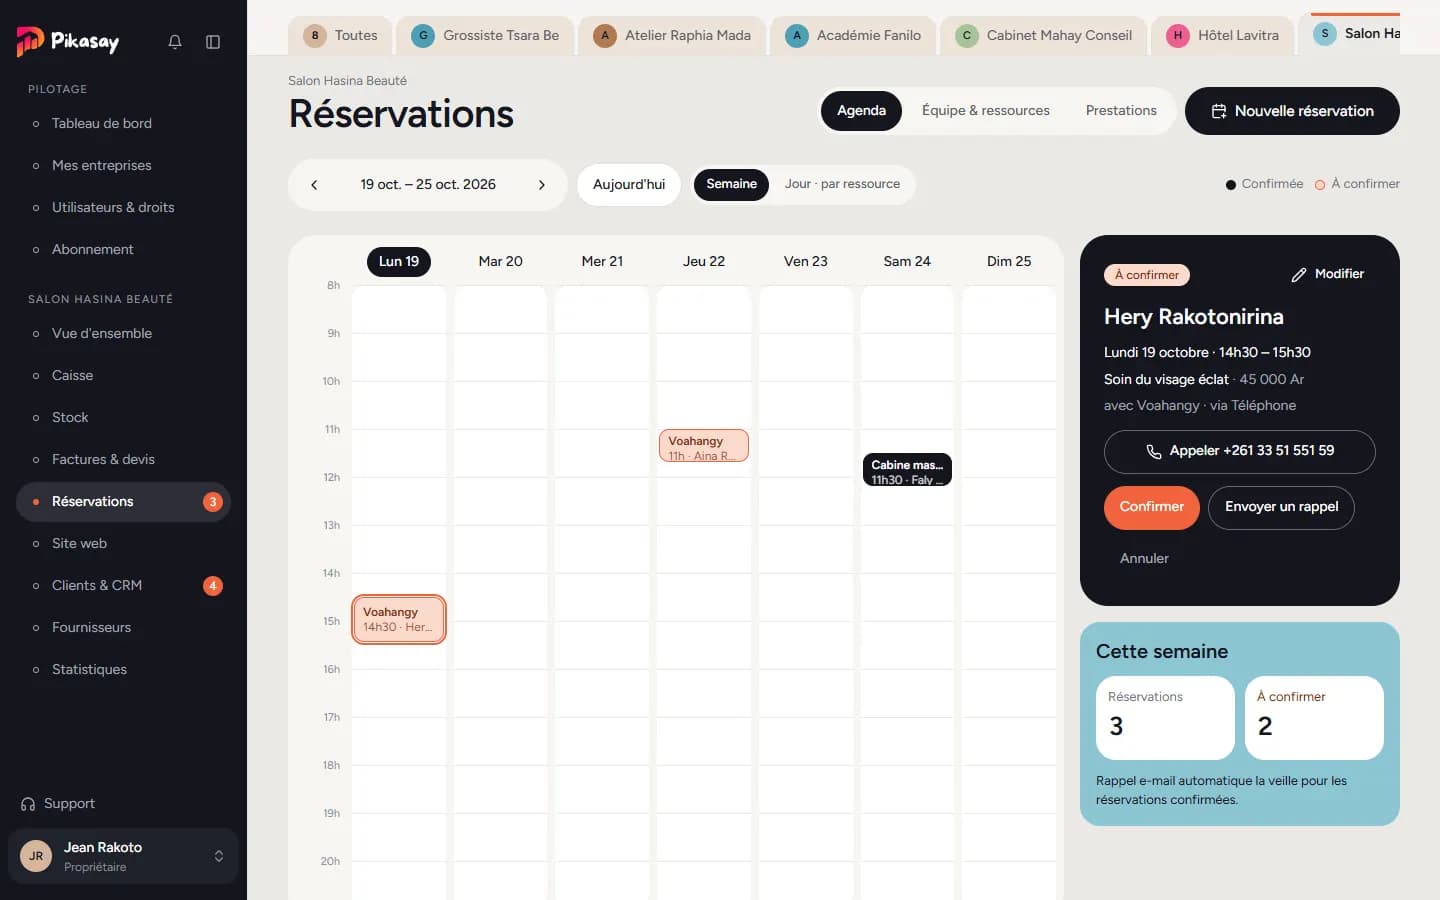The image size is (1440, 900).
Task: Select Grossiste Tsara Be tab
Action: [x=485, y=35]
